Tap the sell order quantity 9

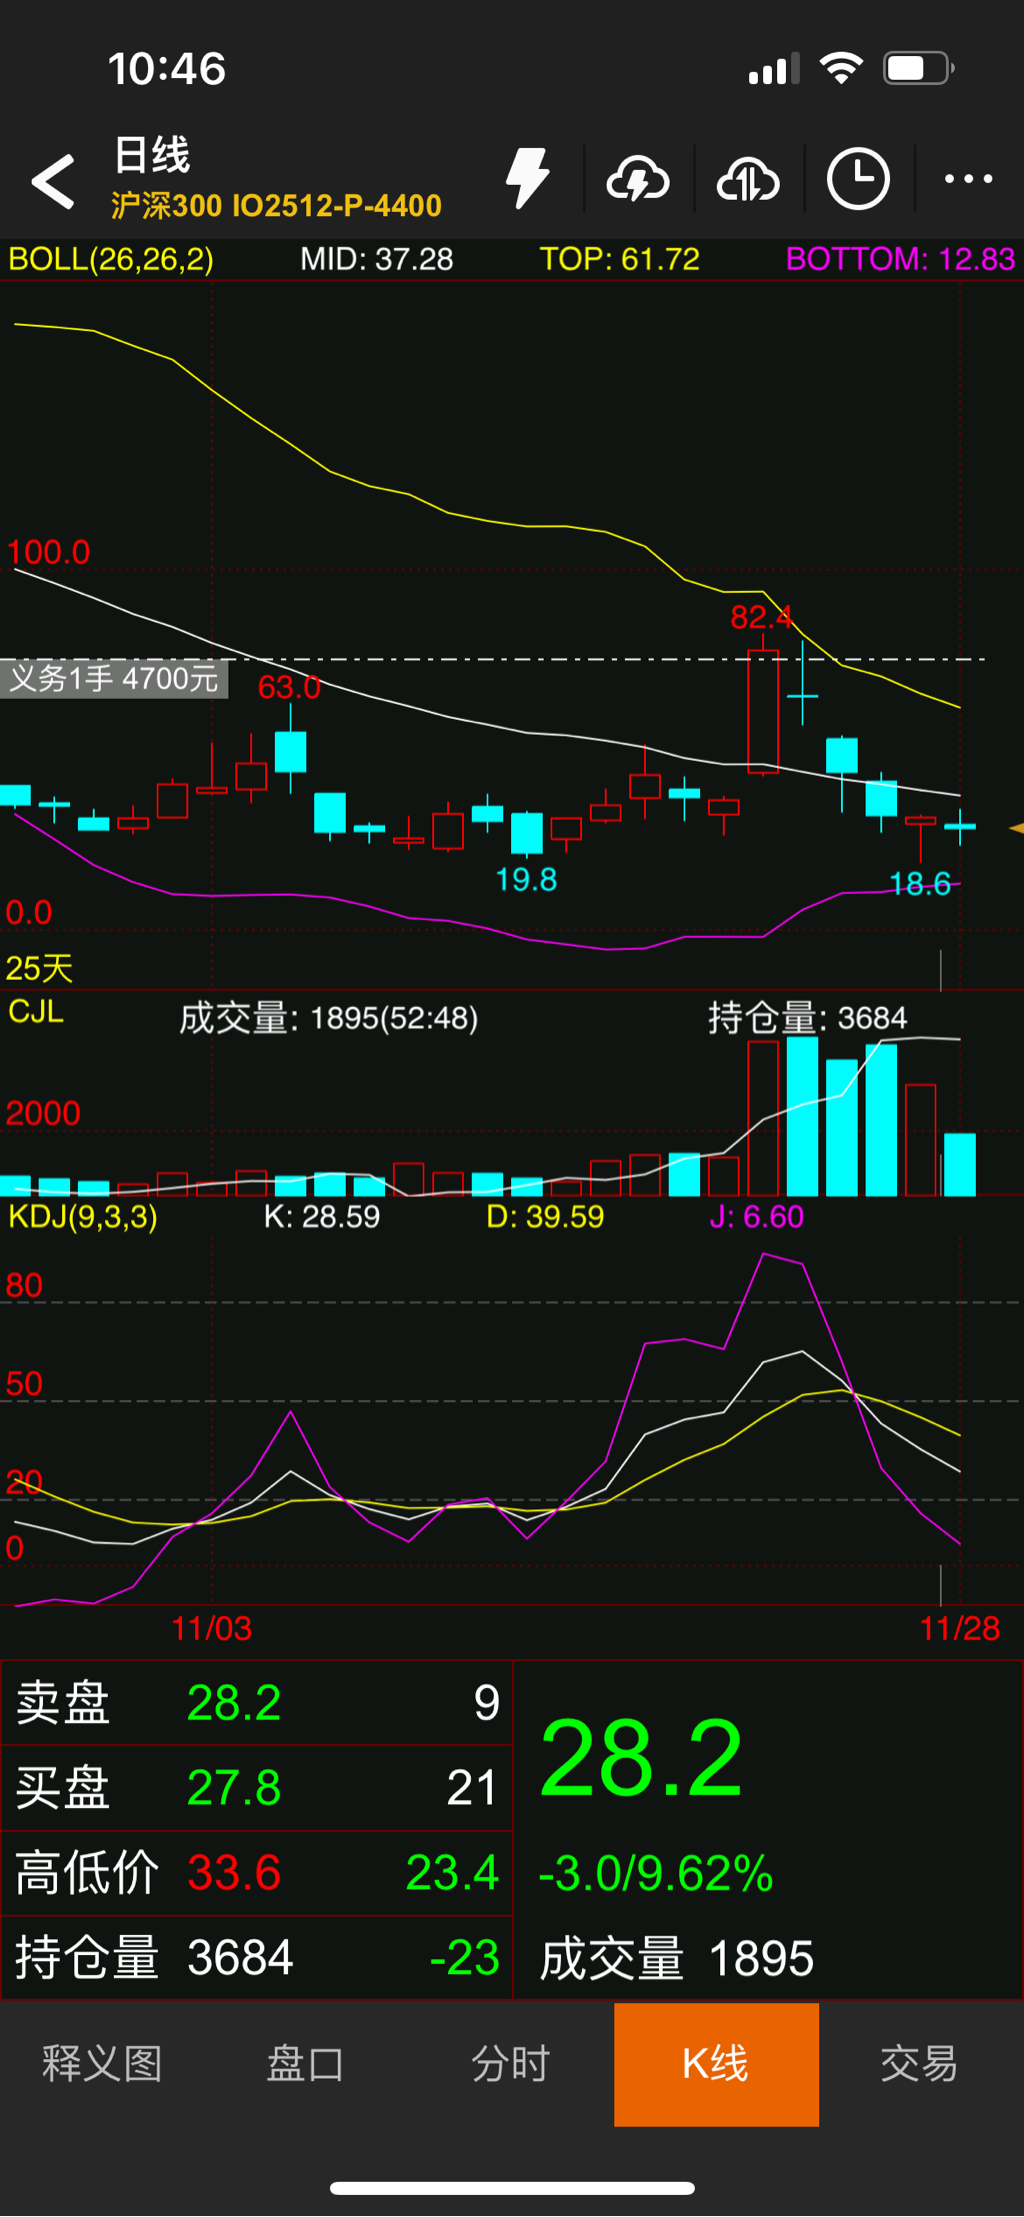487,1703
